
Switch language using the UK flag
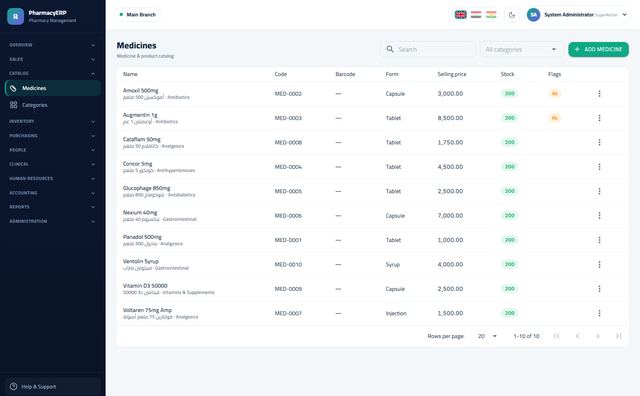(x=460, y=15)
